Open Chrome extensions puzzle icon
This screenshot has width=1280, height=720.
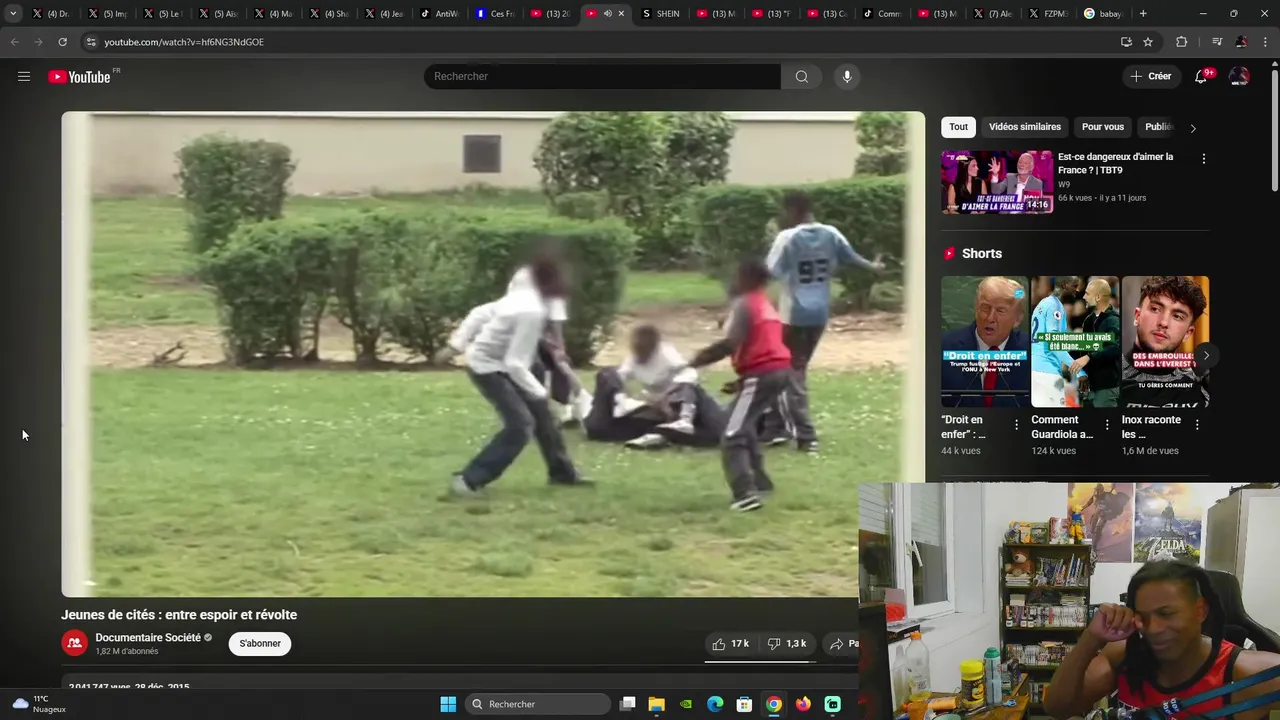(x=1181, y=42)
